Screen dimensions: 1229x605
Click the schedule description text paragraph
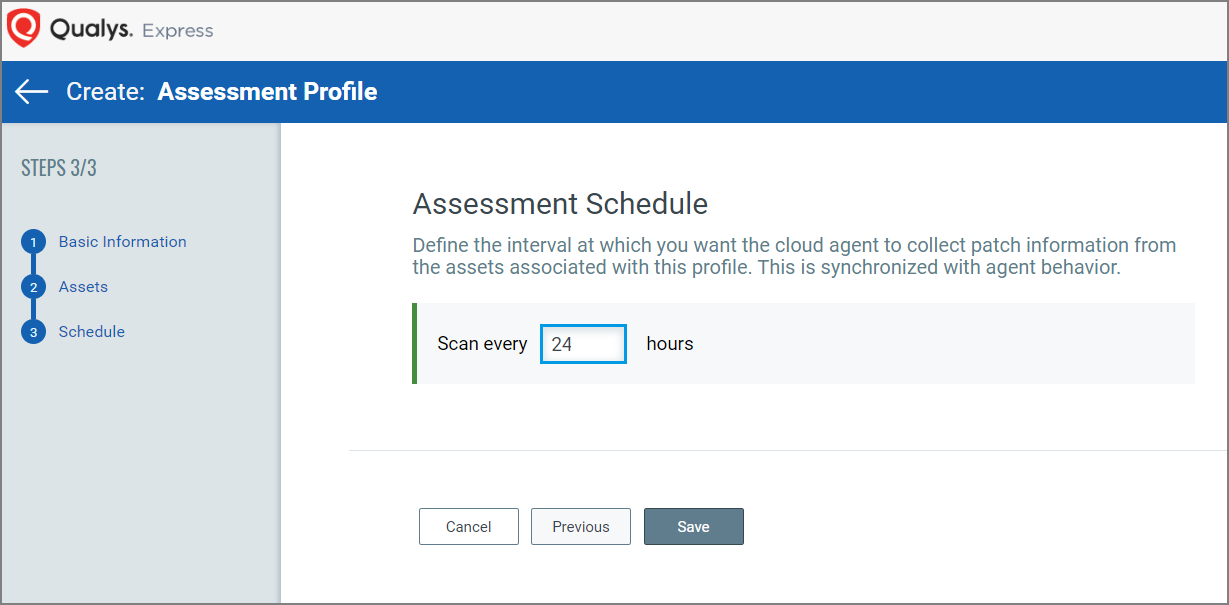(x=794, y=255)
